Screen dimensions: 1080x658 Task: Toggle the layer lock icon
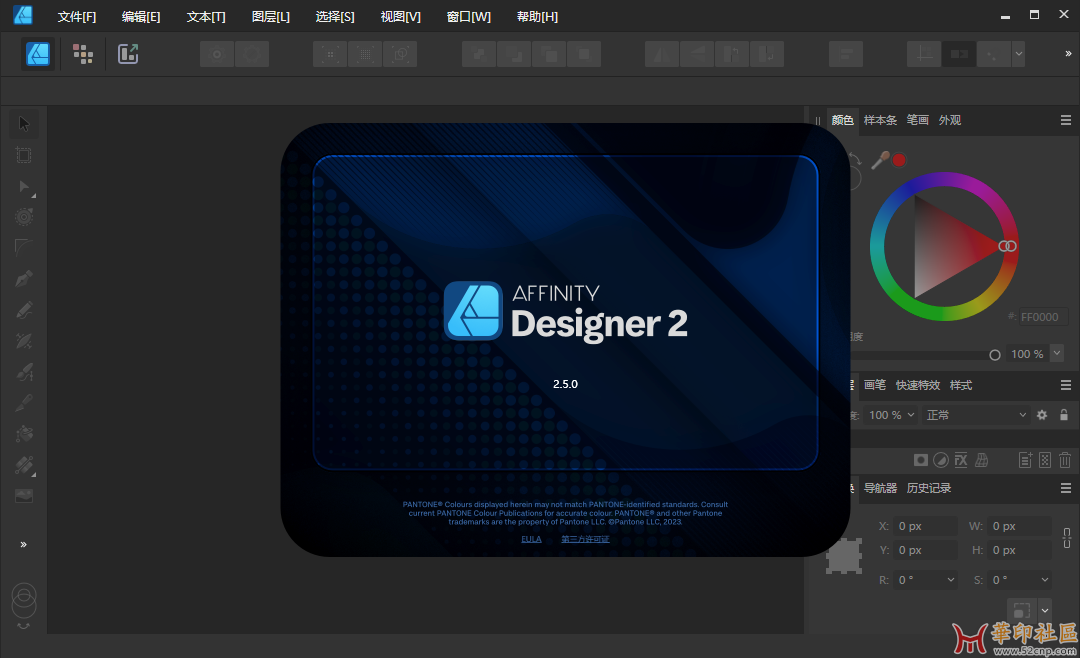(x=1063, y=415)
